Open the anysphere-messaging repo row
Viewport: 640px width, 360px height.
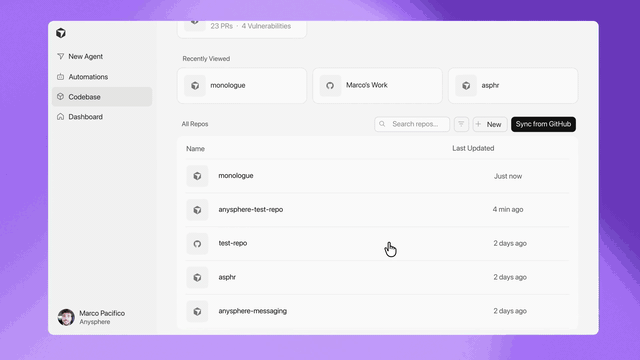[377, 311]
